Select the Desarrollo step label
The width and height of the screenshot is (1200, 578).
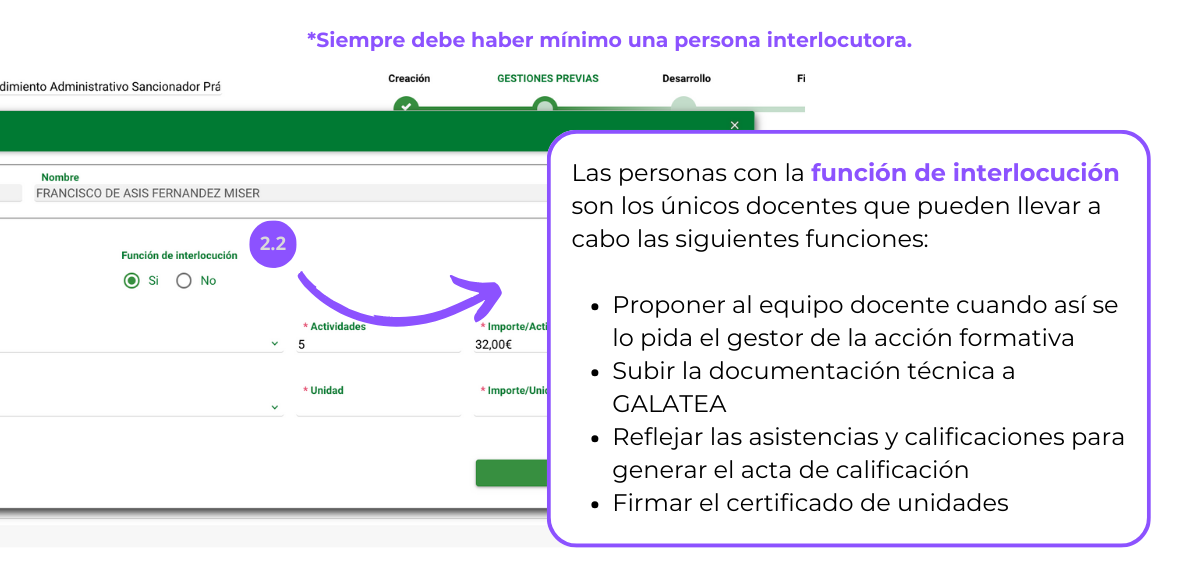(686, 78)
